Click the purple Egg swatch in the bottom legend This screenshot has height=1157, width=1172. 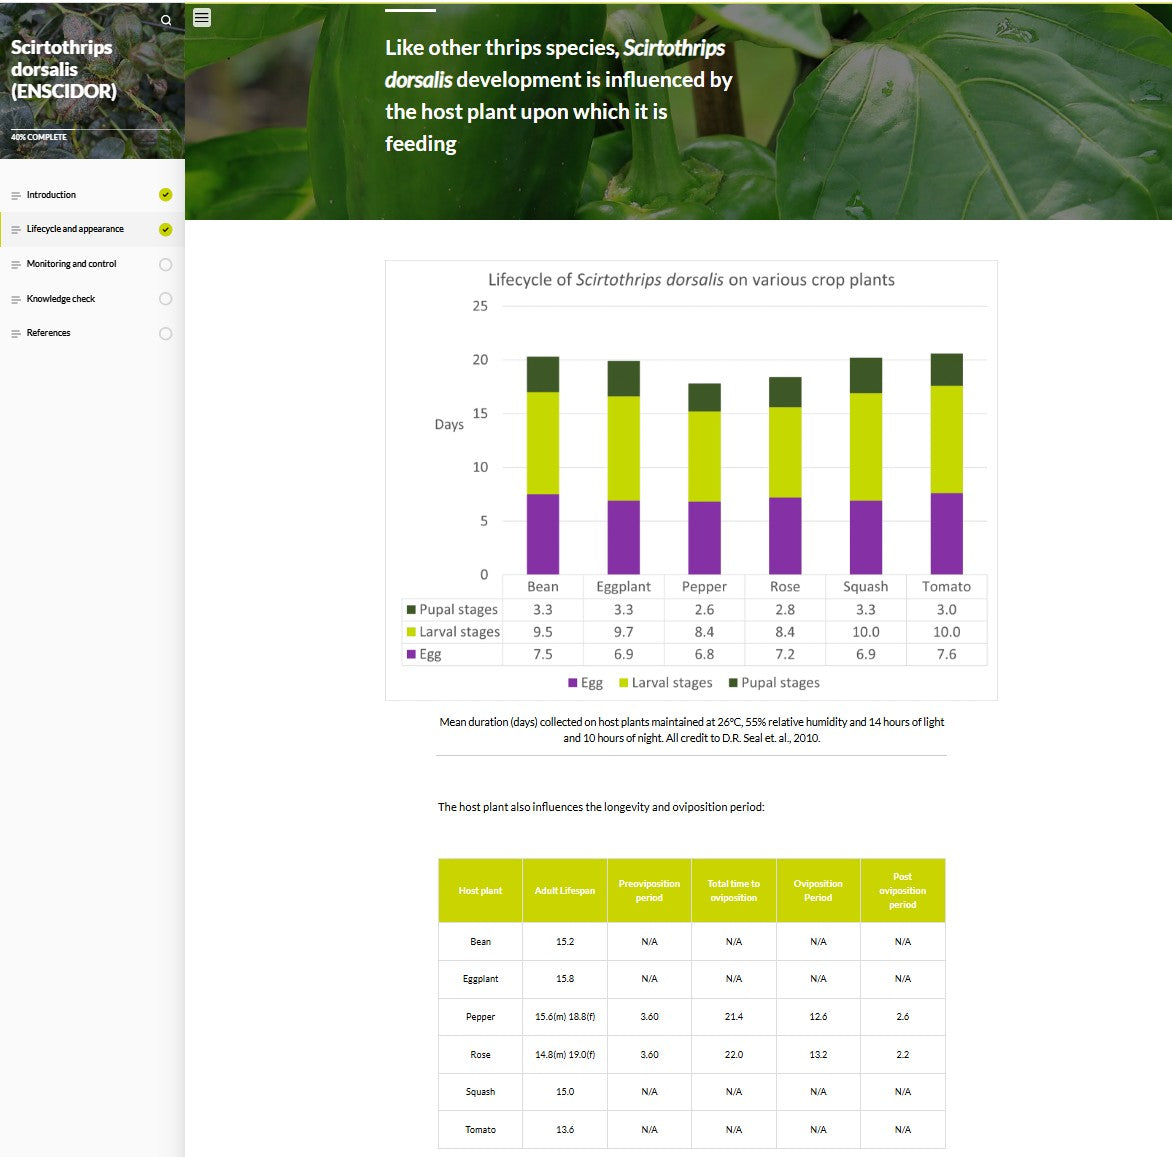[573, 683]
